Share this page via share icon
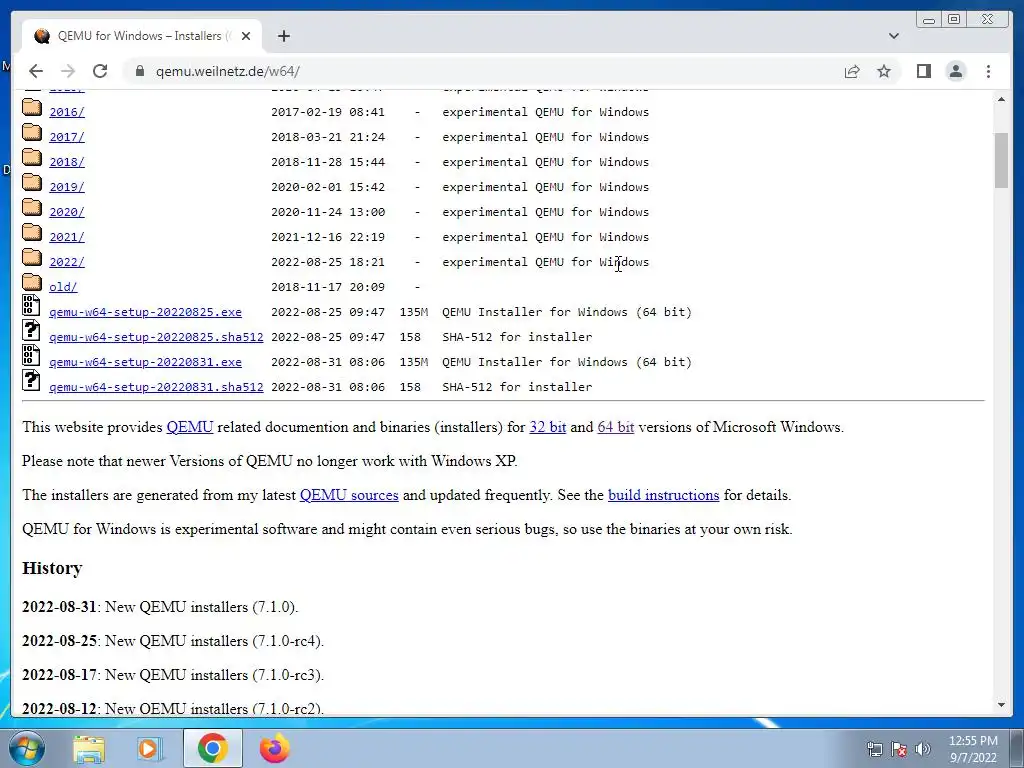 pos(852,71)
